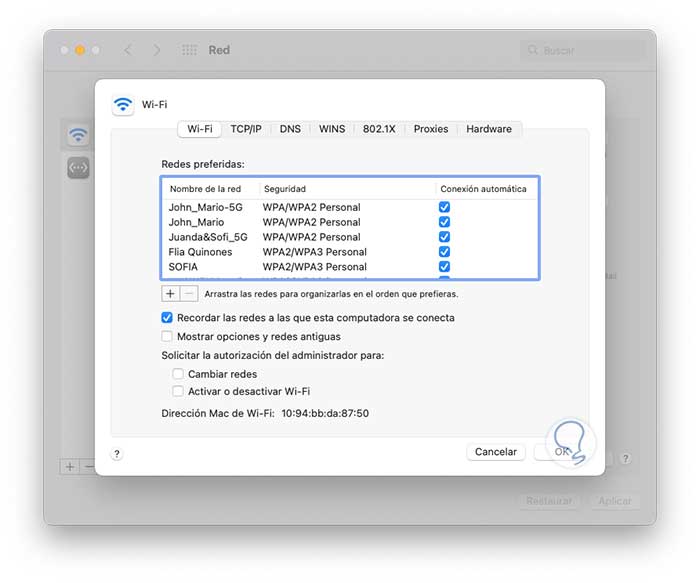Select Flia Quinones network row
The width and height of the screenshot is (700, 583).
click(350, 252)
